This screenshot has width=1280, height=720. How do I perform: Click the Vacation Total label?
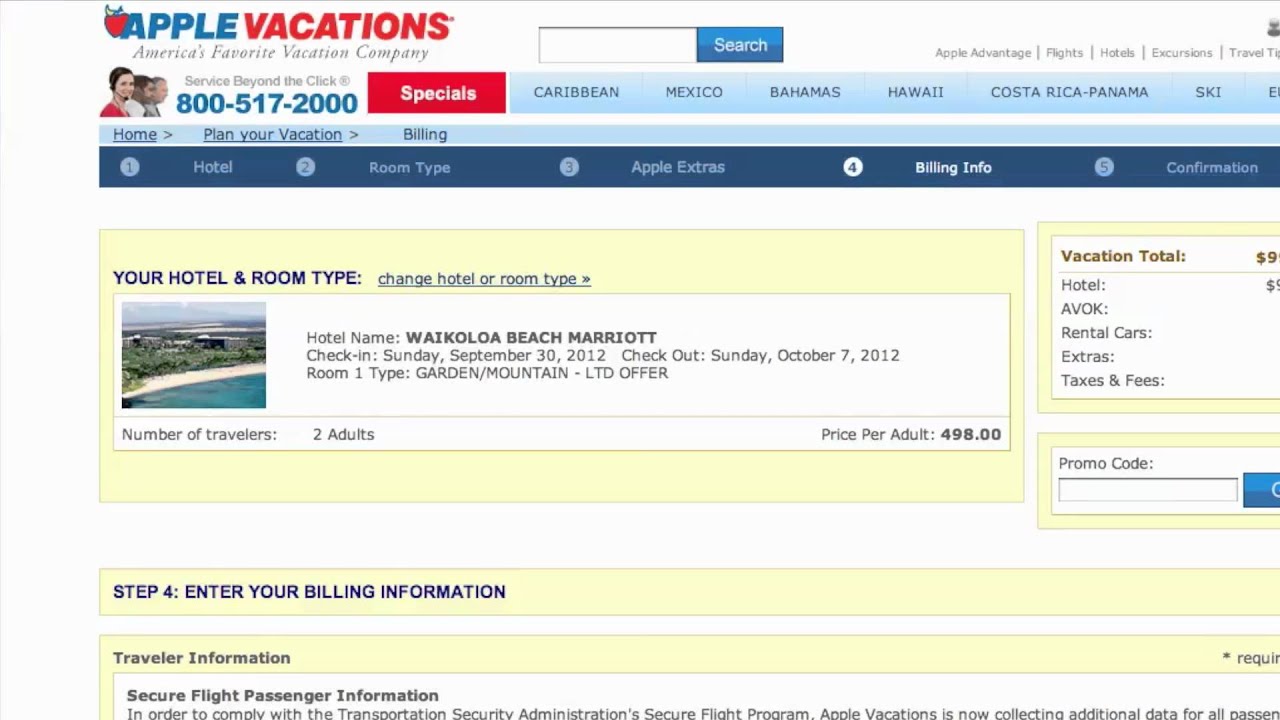click(x=1123, y=256)
